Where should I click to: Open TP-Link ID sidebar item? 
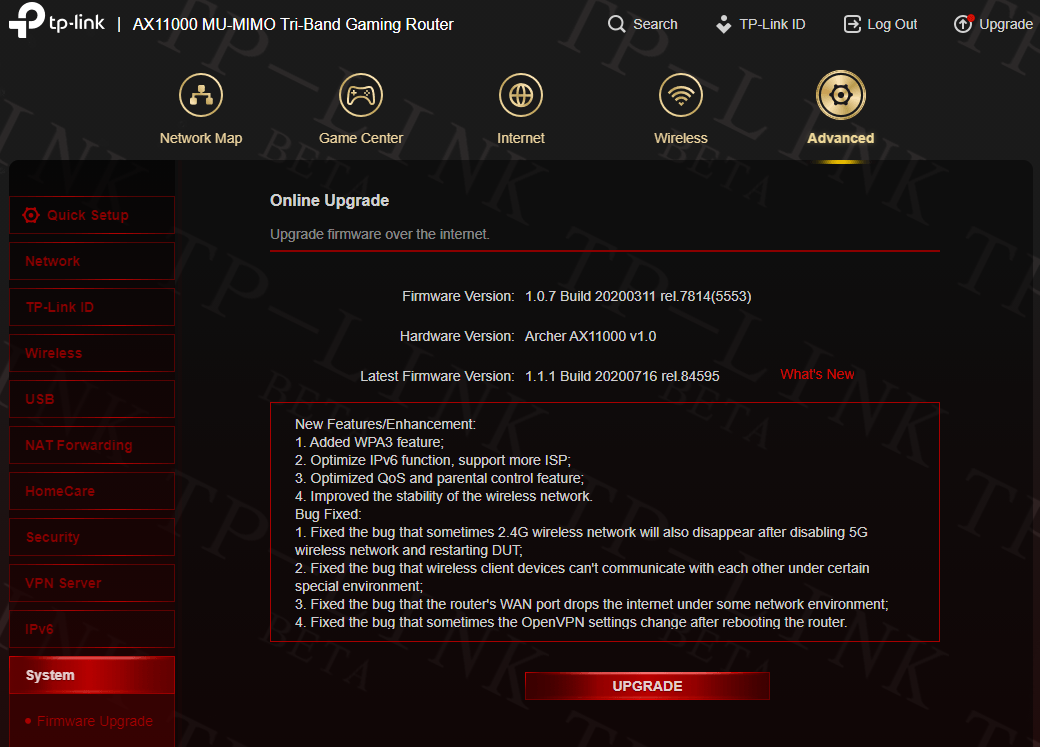(92, 307)
